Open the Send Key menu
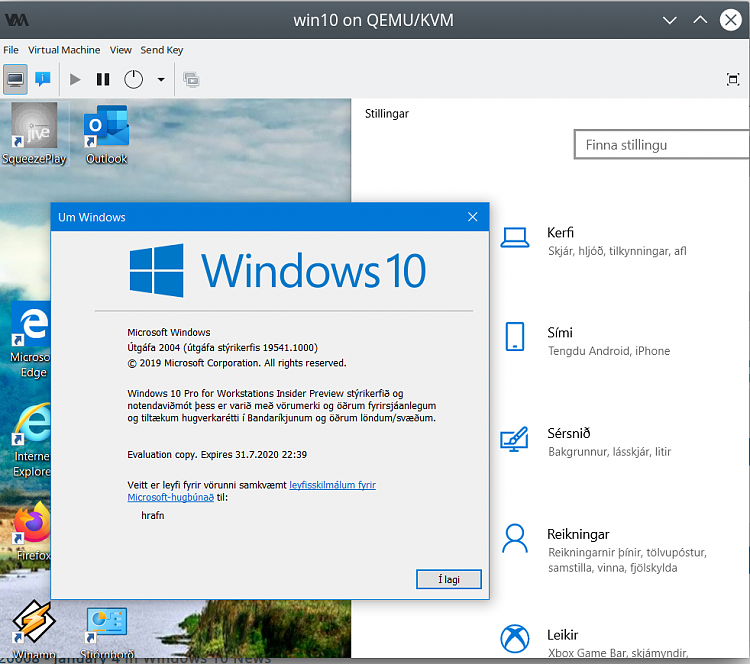The image size is (750, 664). click(x=162, y=50)
